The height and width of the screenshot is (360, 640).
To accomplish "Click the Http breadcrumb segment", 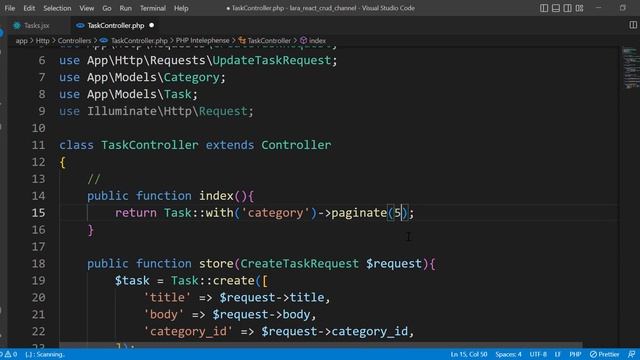I will pos(42,40).
